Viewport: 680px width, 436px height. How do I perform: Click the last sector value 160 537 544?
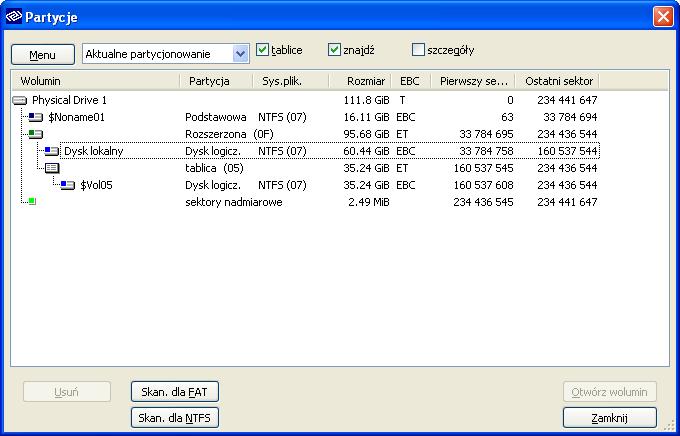567,151
